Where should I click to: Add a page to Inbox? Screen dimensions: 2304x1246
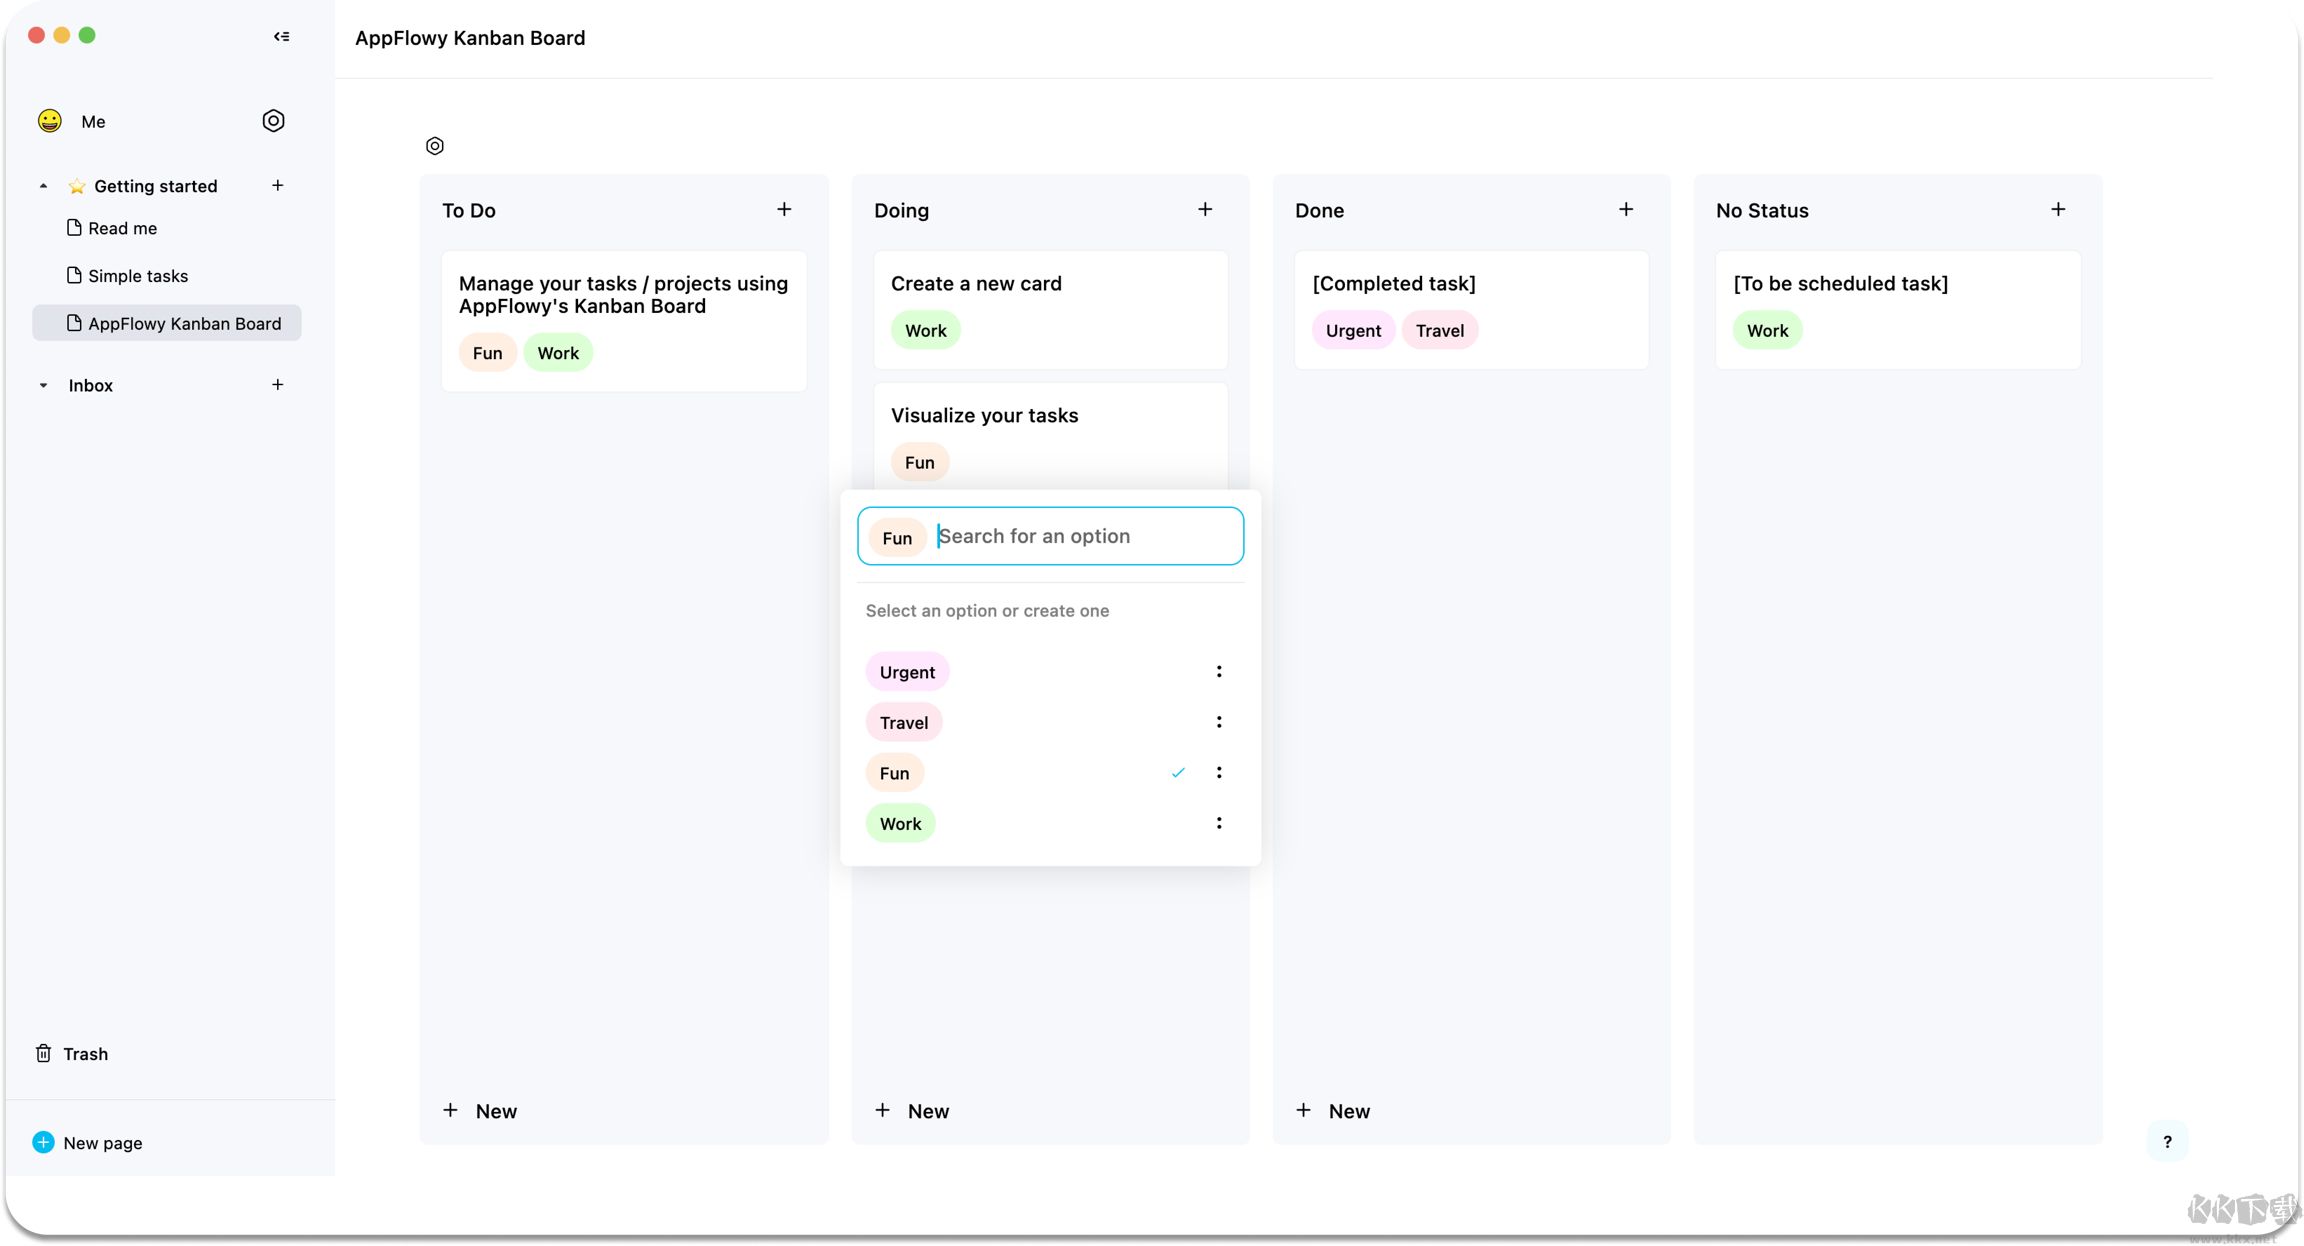pyautogui.click(x=278, y=384)
